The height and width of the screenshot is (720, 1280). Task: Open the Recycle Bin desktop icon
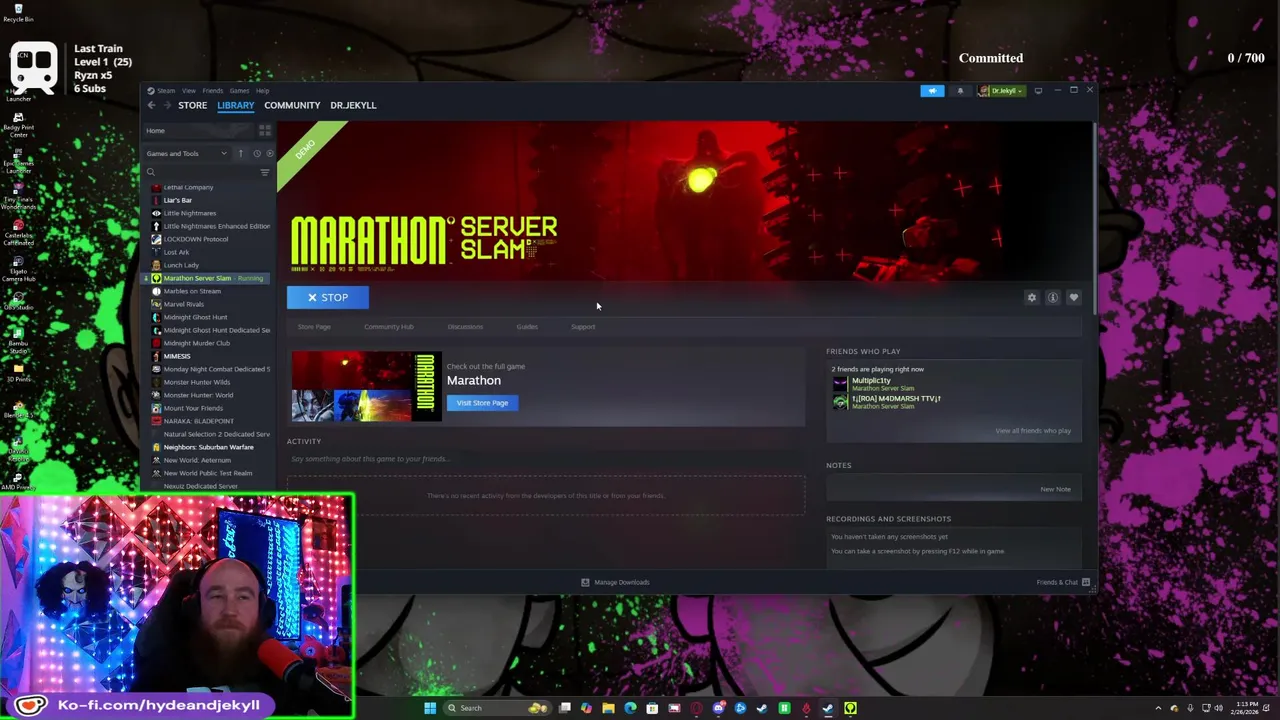point(18,13)
